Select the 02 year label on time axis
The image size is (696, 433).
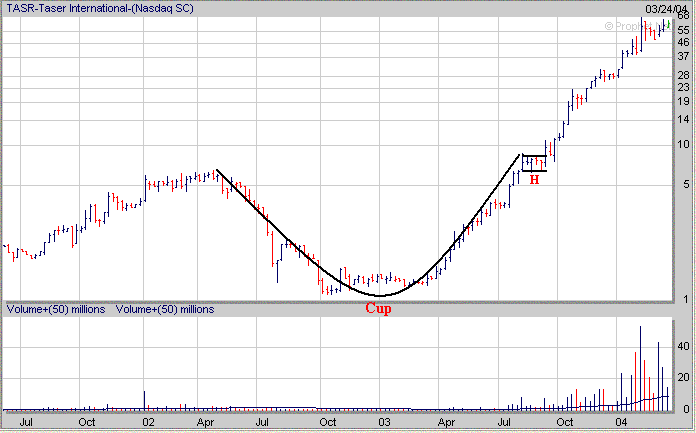point(148,422)
